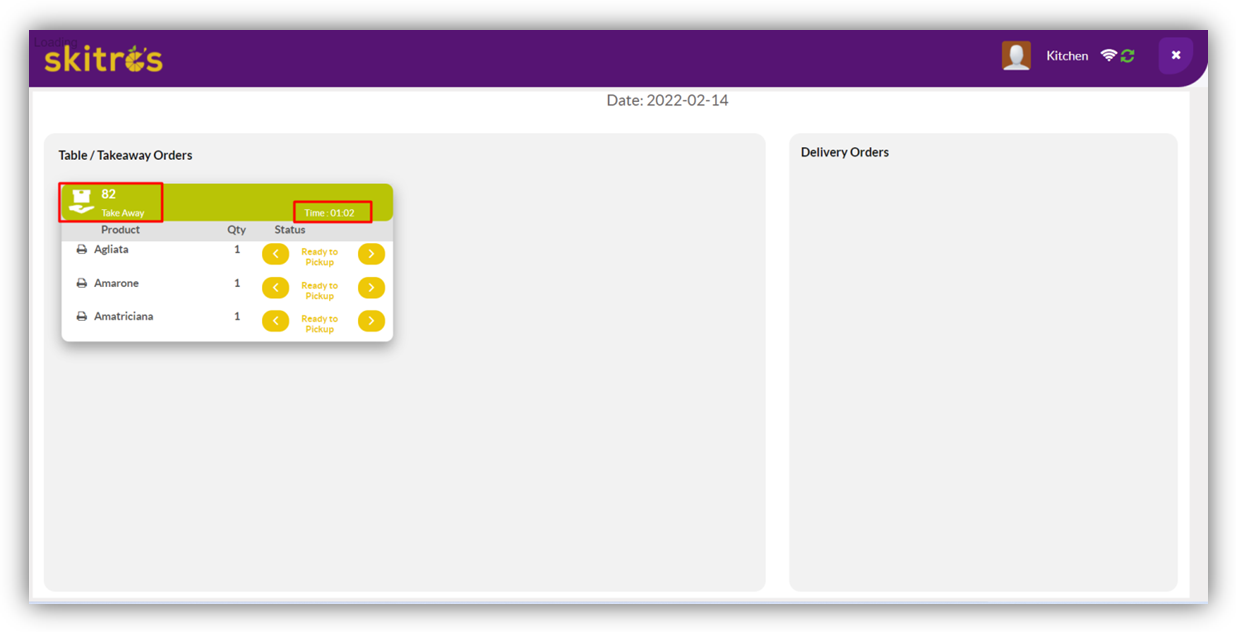Click the green refresh sync icon
The width and height of the screenshot is (1236, 632).
1128,56
